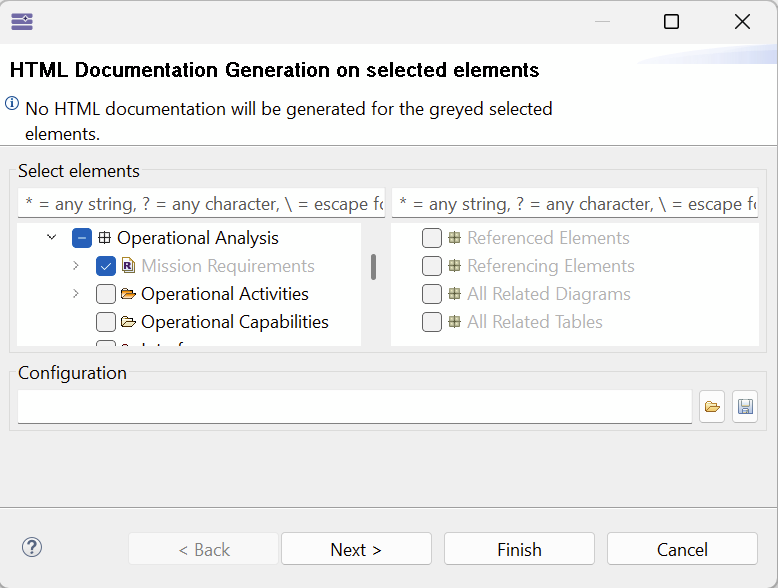Click the save configuration disk icon
Viewport: 778px width, 588px height.
745,407
